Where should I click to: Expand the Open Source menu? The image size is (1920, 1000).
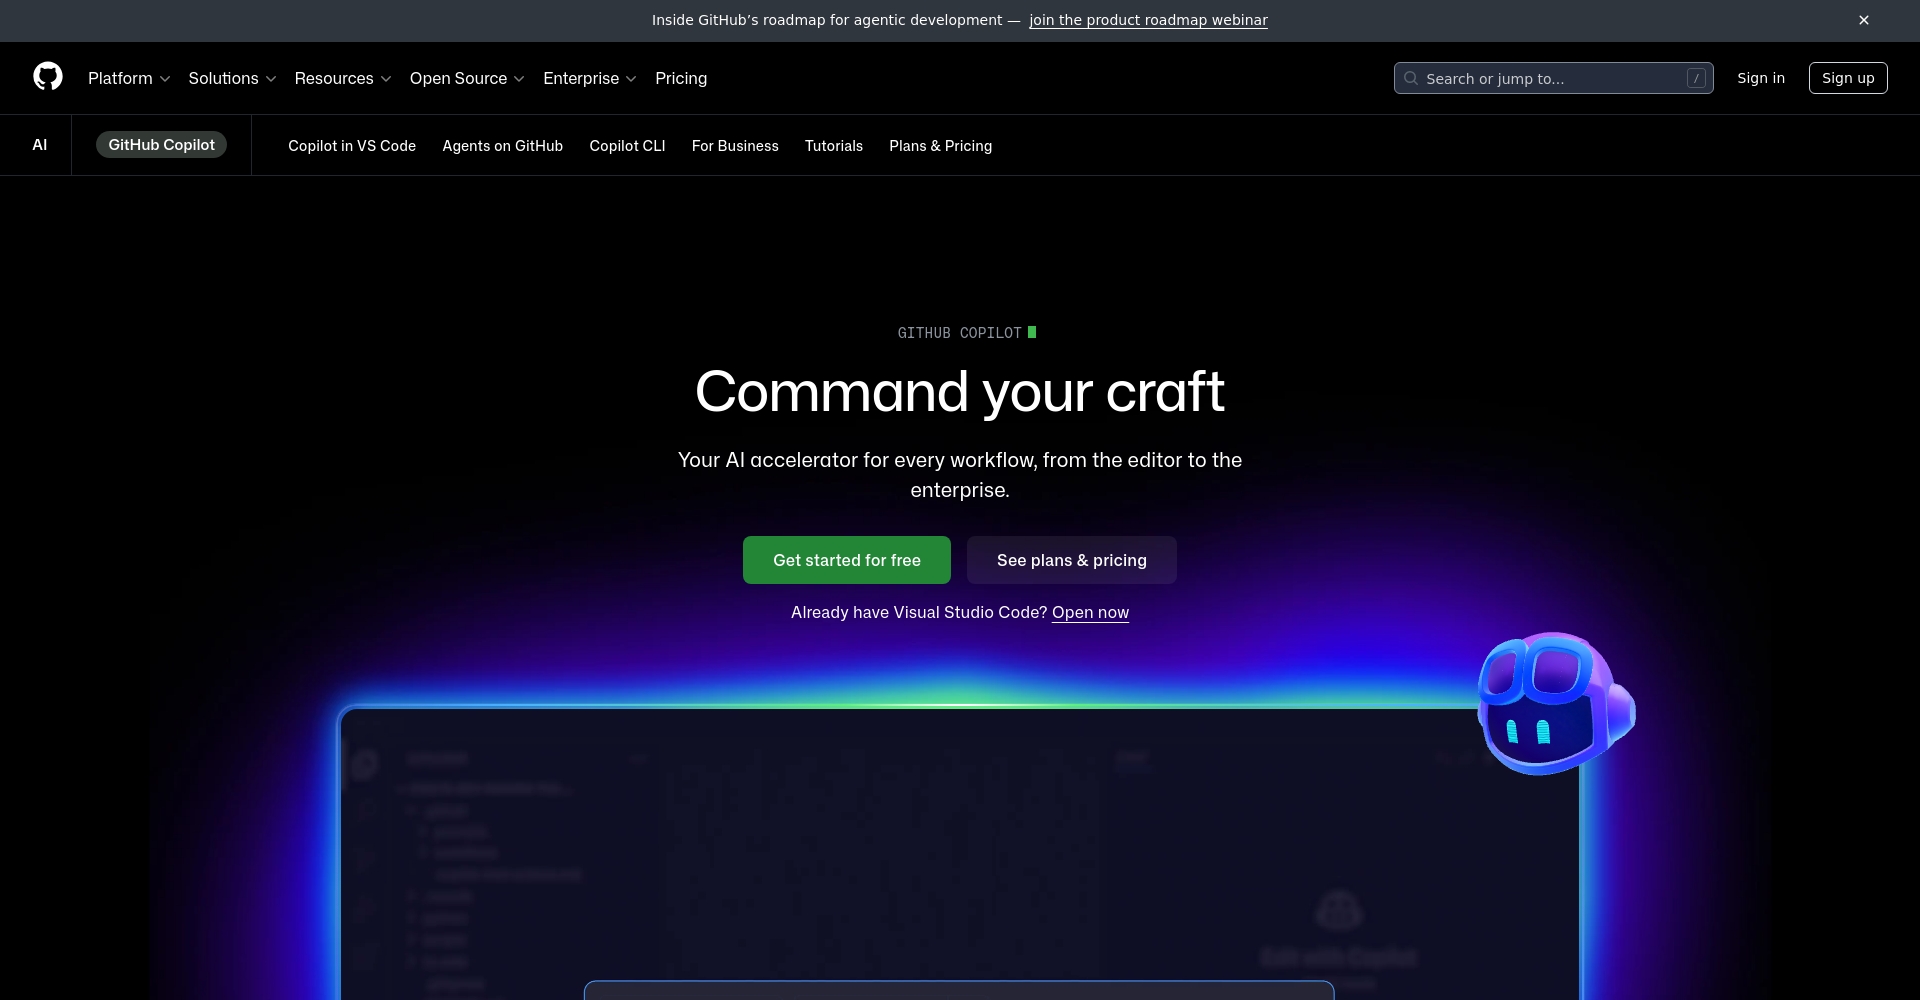click(x=466, y=78)
